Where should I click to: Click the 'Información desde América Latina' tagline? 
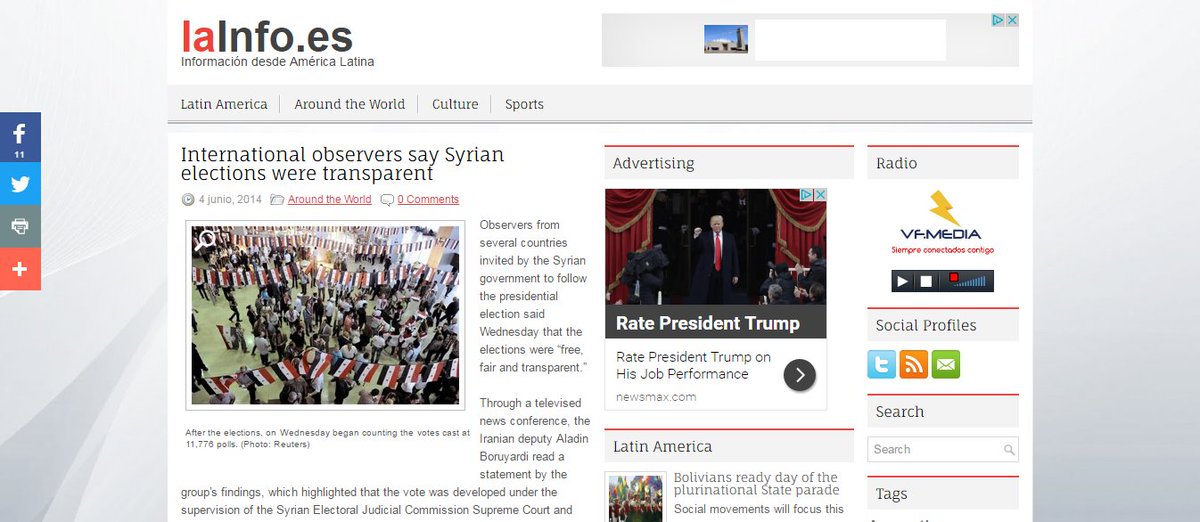point(277,62)
